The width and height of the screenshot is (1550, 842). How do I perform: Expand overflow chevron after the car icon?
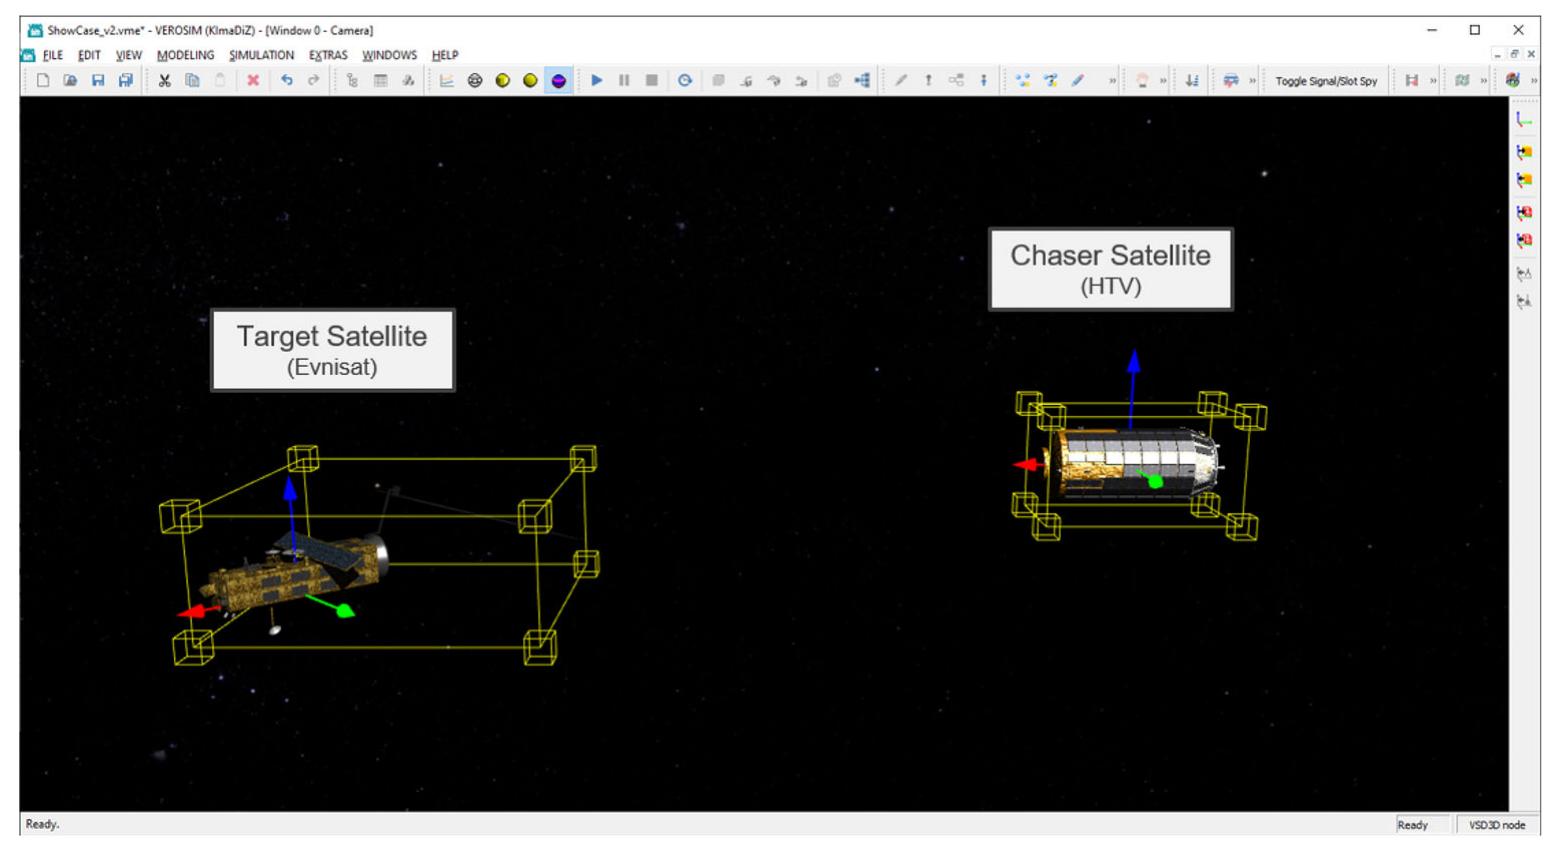point(1252,81)
